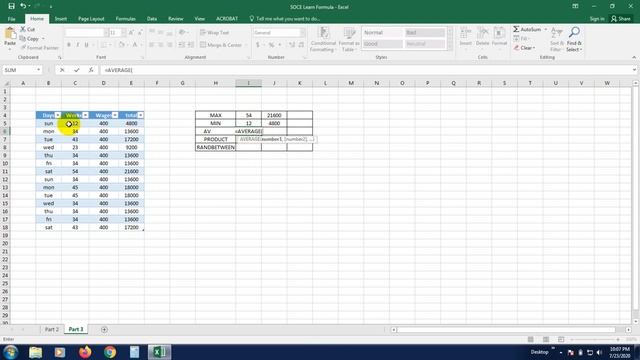Expand the Name Box dropdown arrow
640x360 pixels.
click(38, 70)
